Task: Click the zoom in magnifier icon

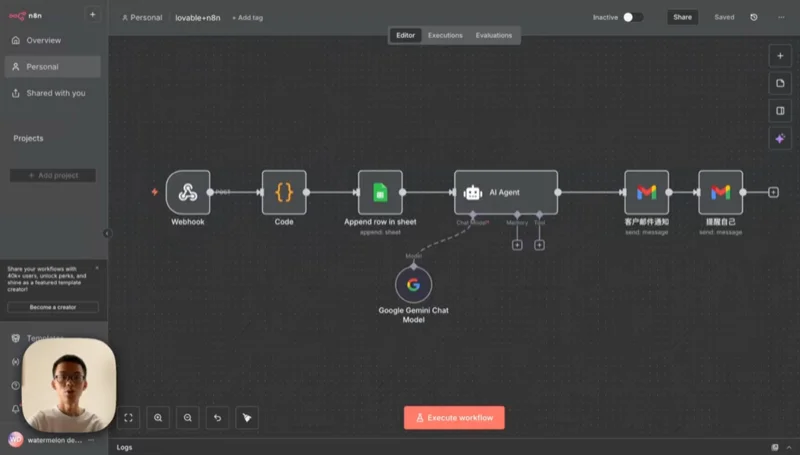Action: (158, 418)
